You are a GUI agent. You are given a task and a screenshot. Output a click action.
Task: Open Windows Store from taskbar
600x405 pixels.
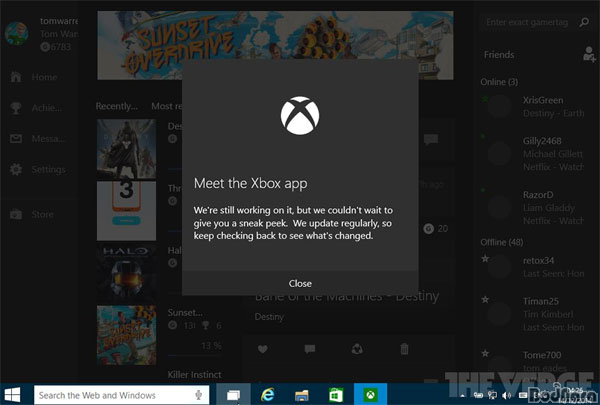[336, 395]
